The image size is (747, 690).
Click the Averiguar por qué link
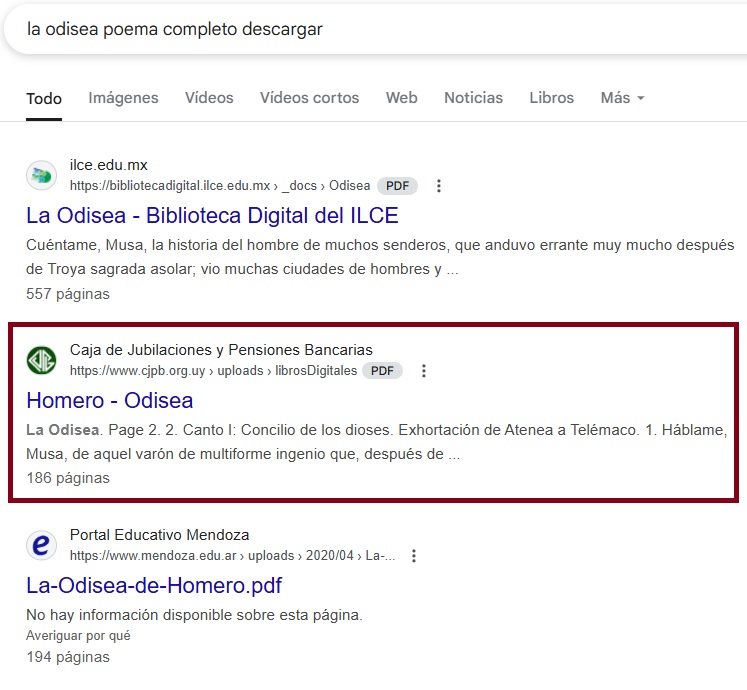pos(78,636)
